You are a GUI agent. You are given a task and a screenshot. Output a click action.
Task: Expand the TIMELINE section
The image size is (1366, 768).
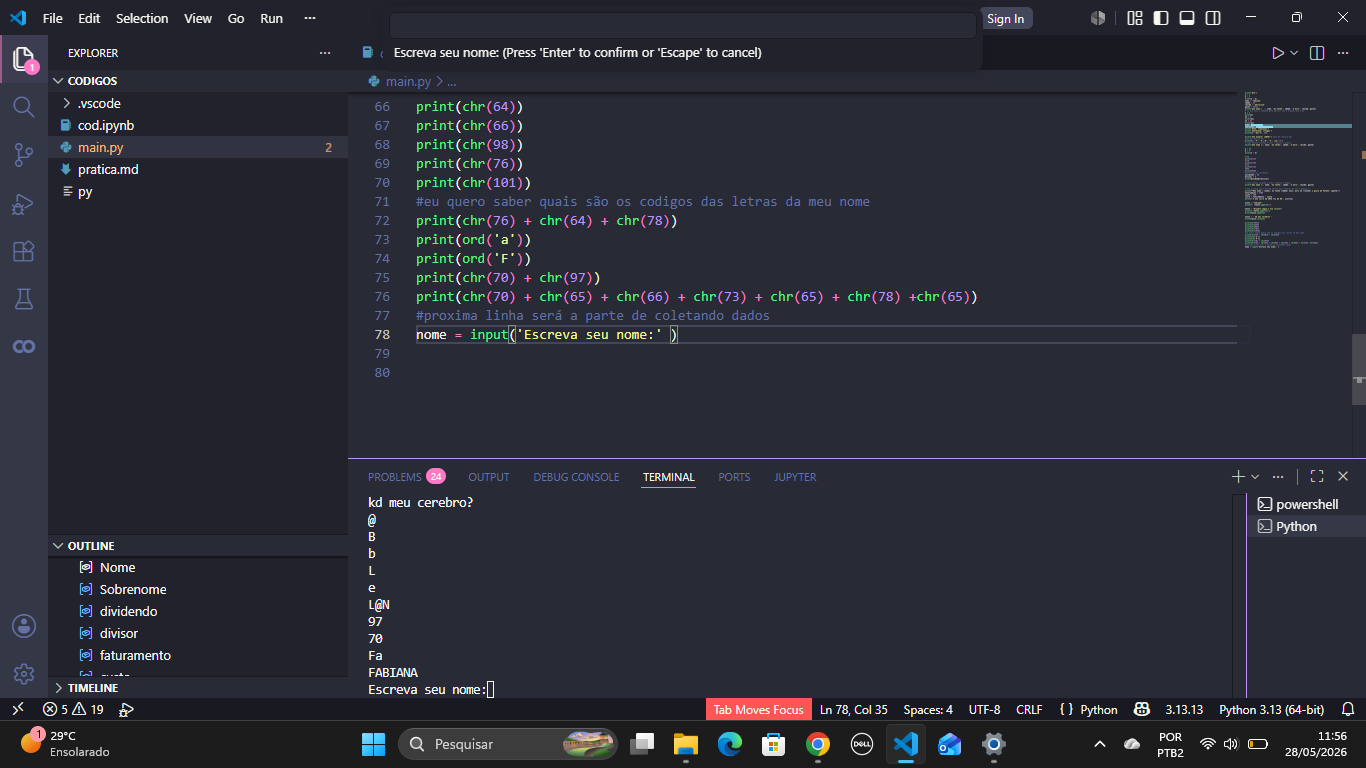pos(198,688)
